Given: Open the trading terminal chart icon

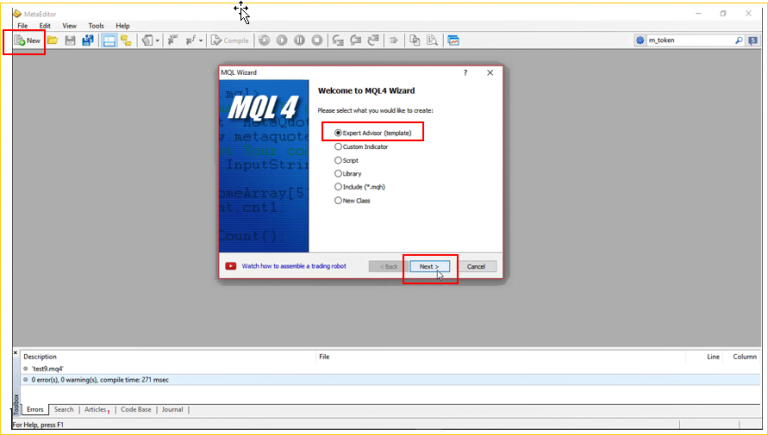Looking at the screenshot, I should [454, 41].
